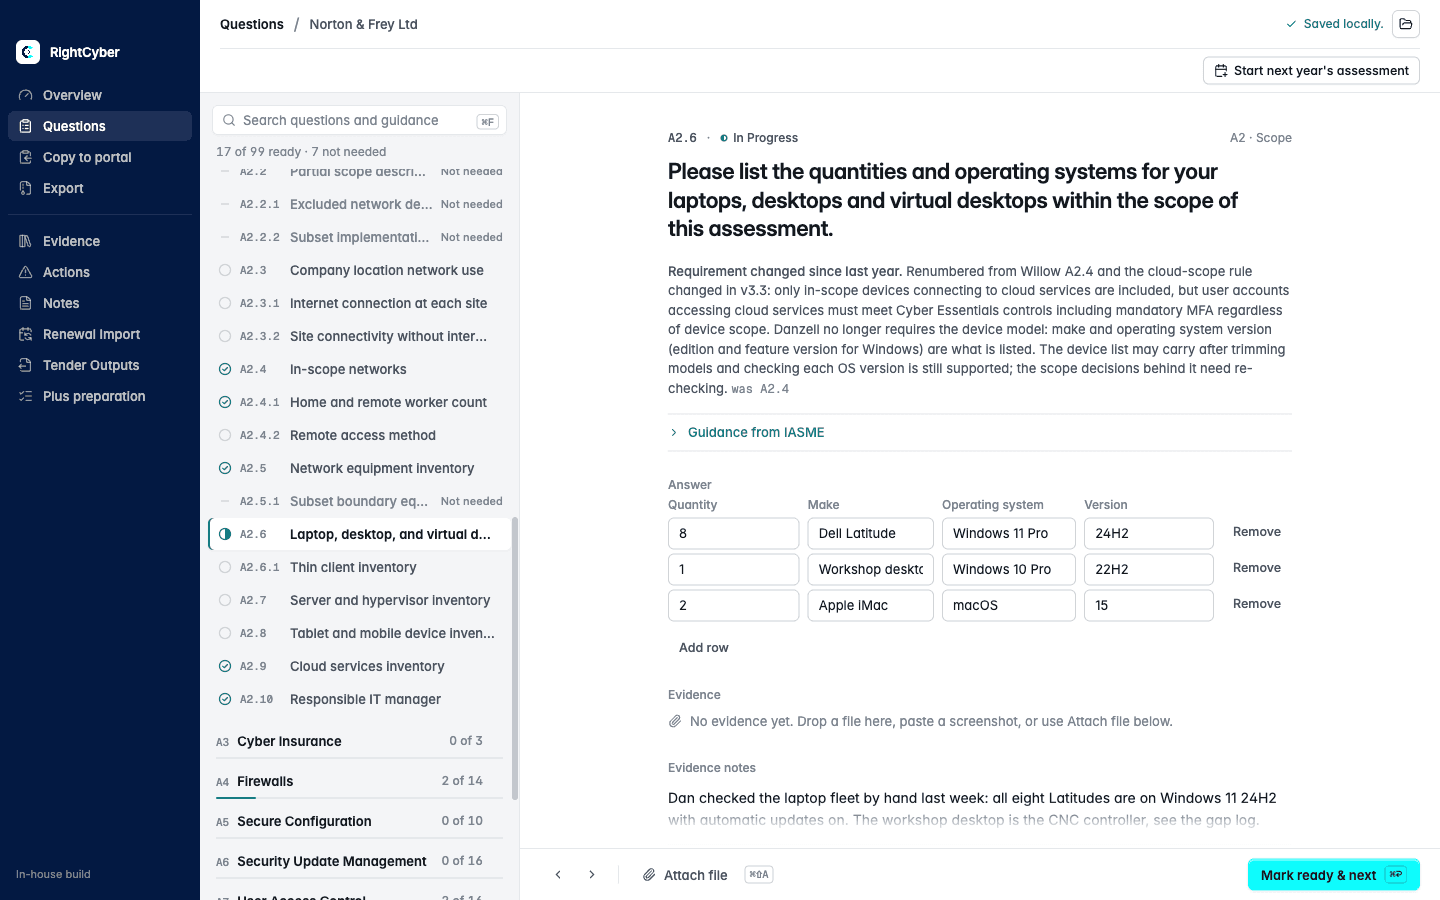Click Start next year's assessment button
The width and height of the screenshot is (1440, 900).
[1311, 71]
